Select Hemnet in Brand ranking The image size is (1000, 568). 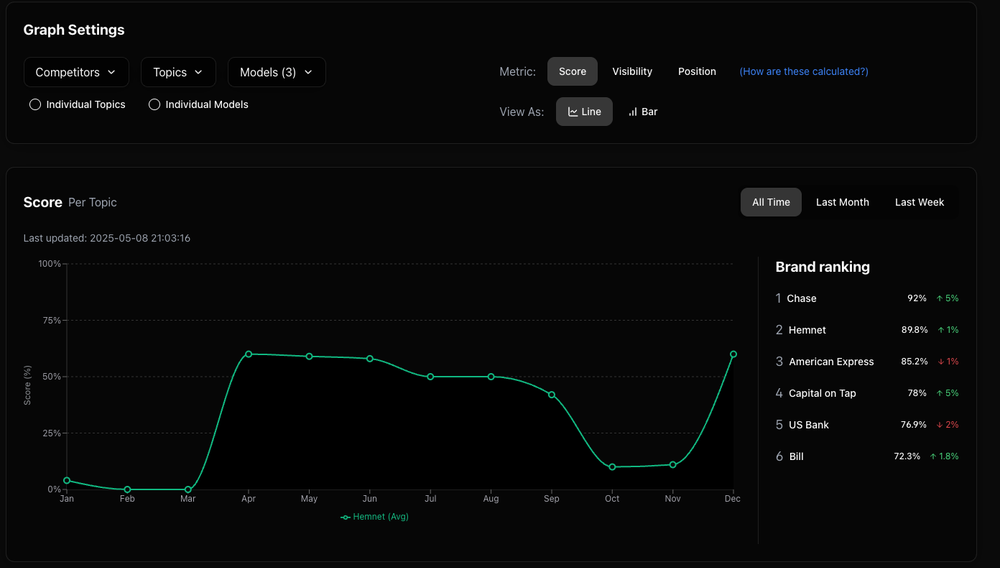(807, 330)
